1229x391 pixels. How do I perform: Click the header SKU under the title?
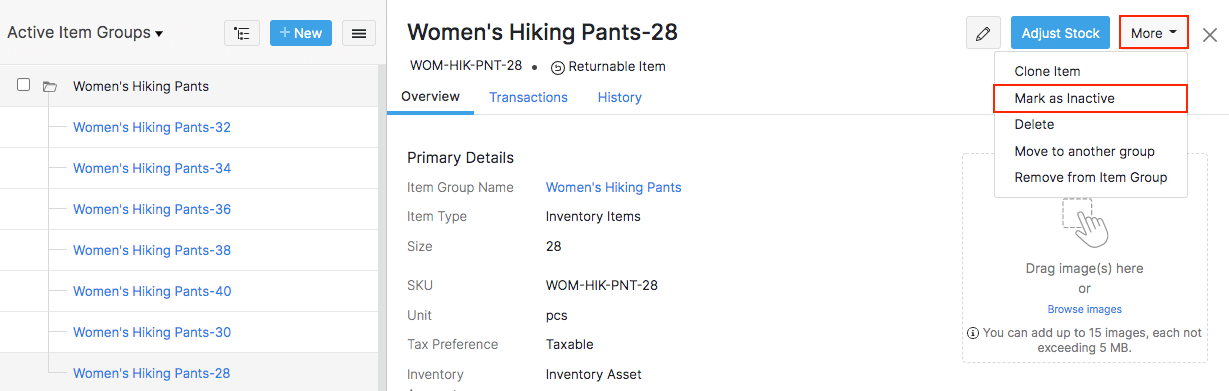point(466,66)
